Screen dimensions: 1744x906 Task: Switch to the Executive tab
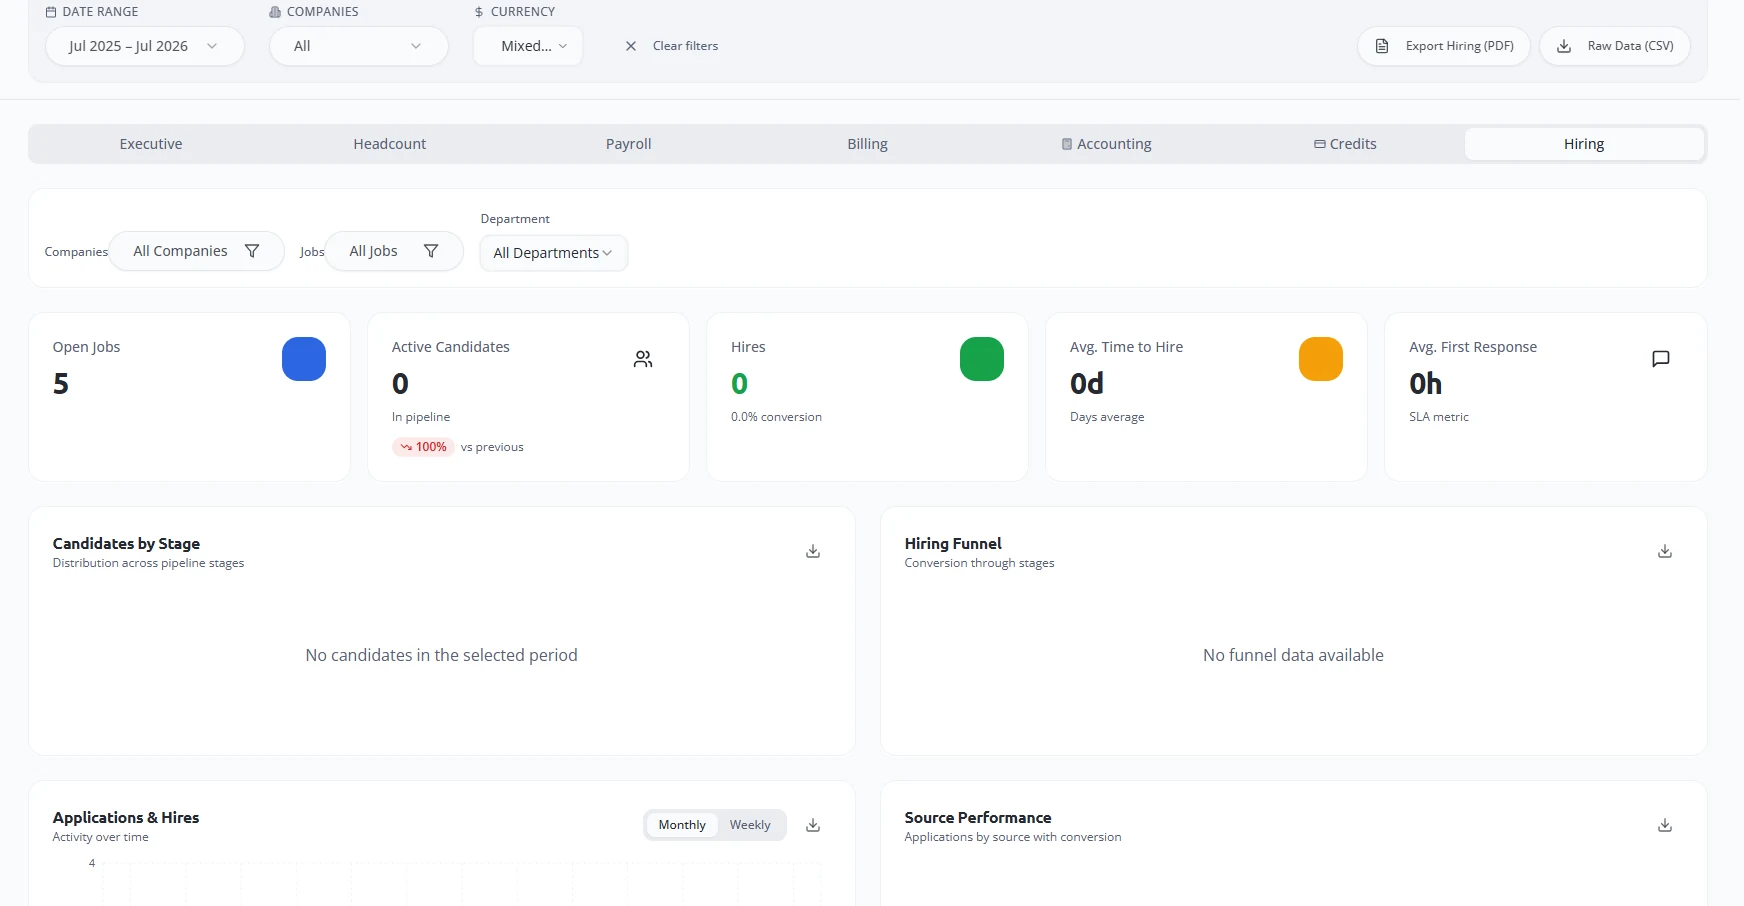pos(151,144)
